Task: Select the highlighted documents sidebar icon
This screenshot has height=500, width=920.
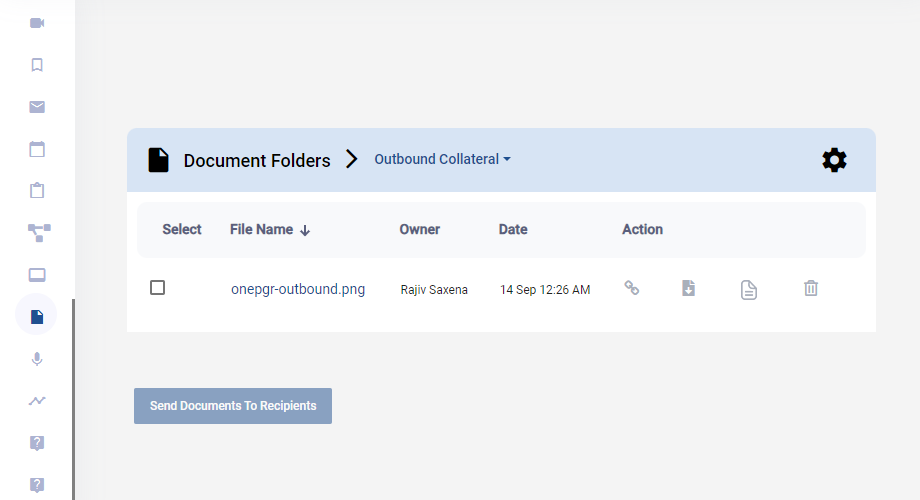Action: click(37, 317)
